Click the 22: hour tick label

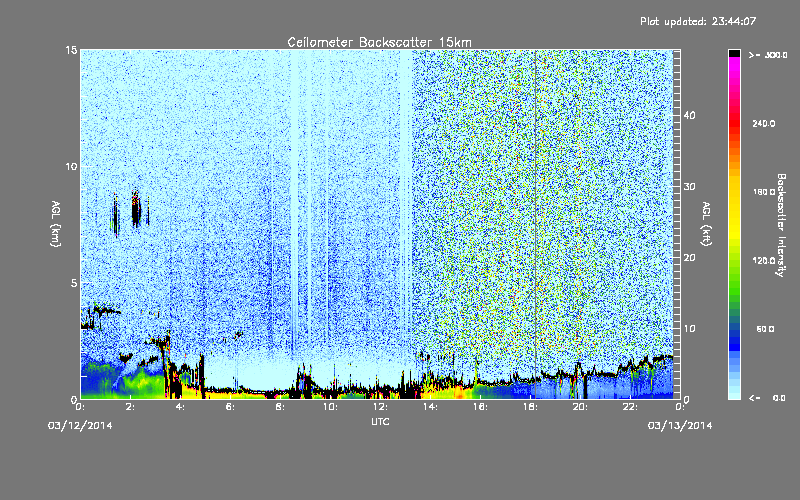click(x=630, y=407)
